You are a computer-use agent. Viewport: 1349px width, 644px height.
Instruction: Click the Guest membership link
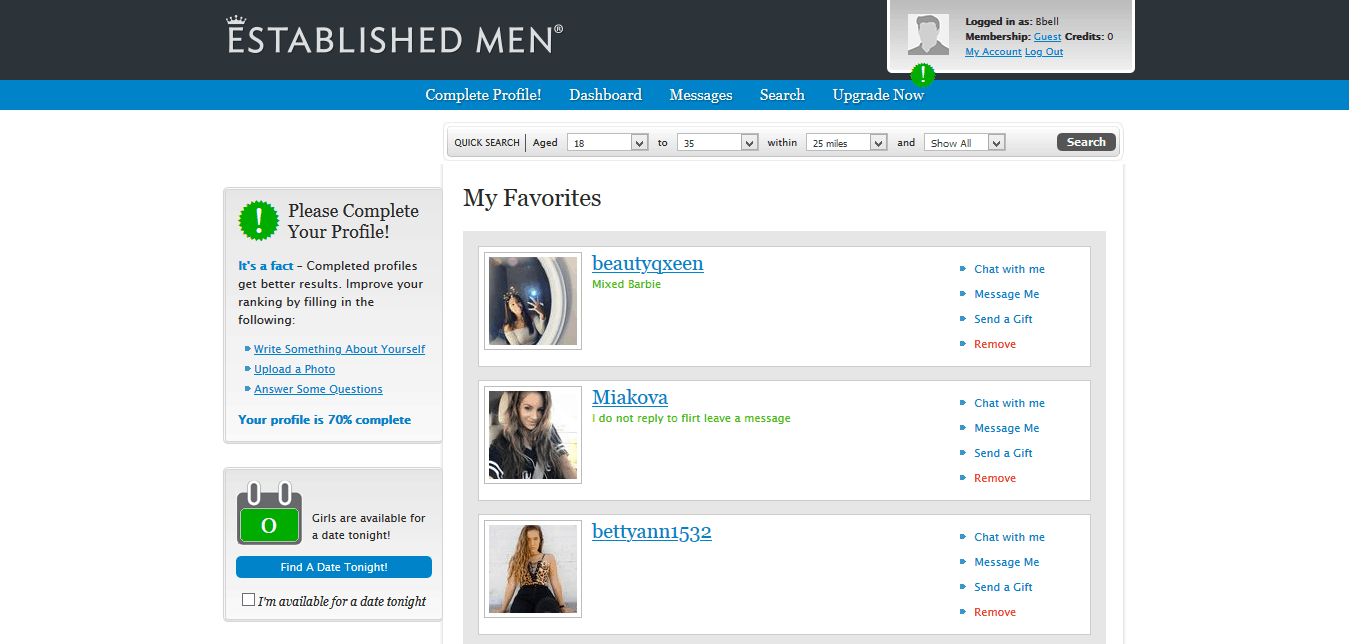[1047, 37]
